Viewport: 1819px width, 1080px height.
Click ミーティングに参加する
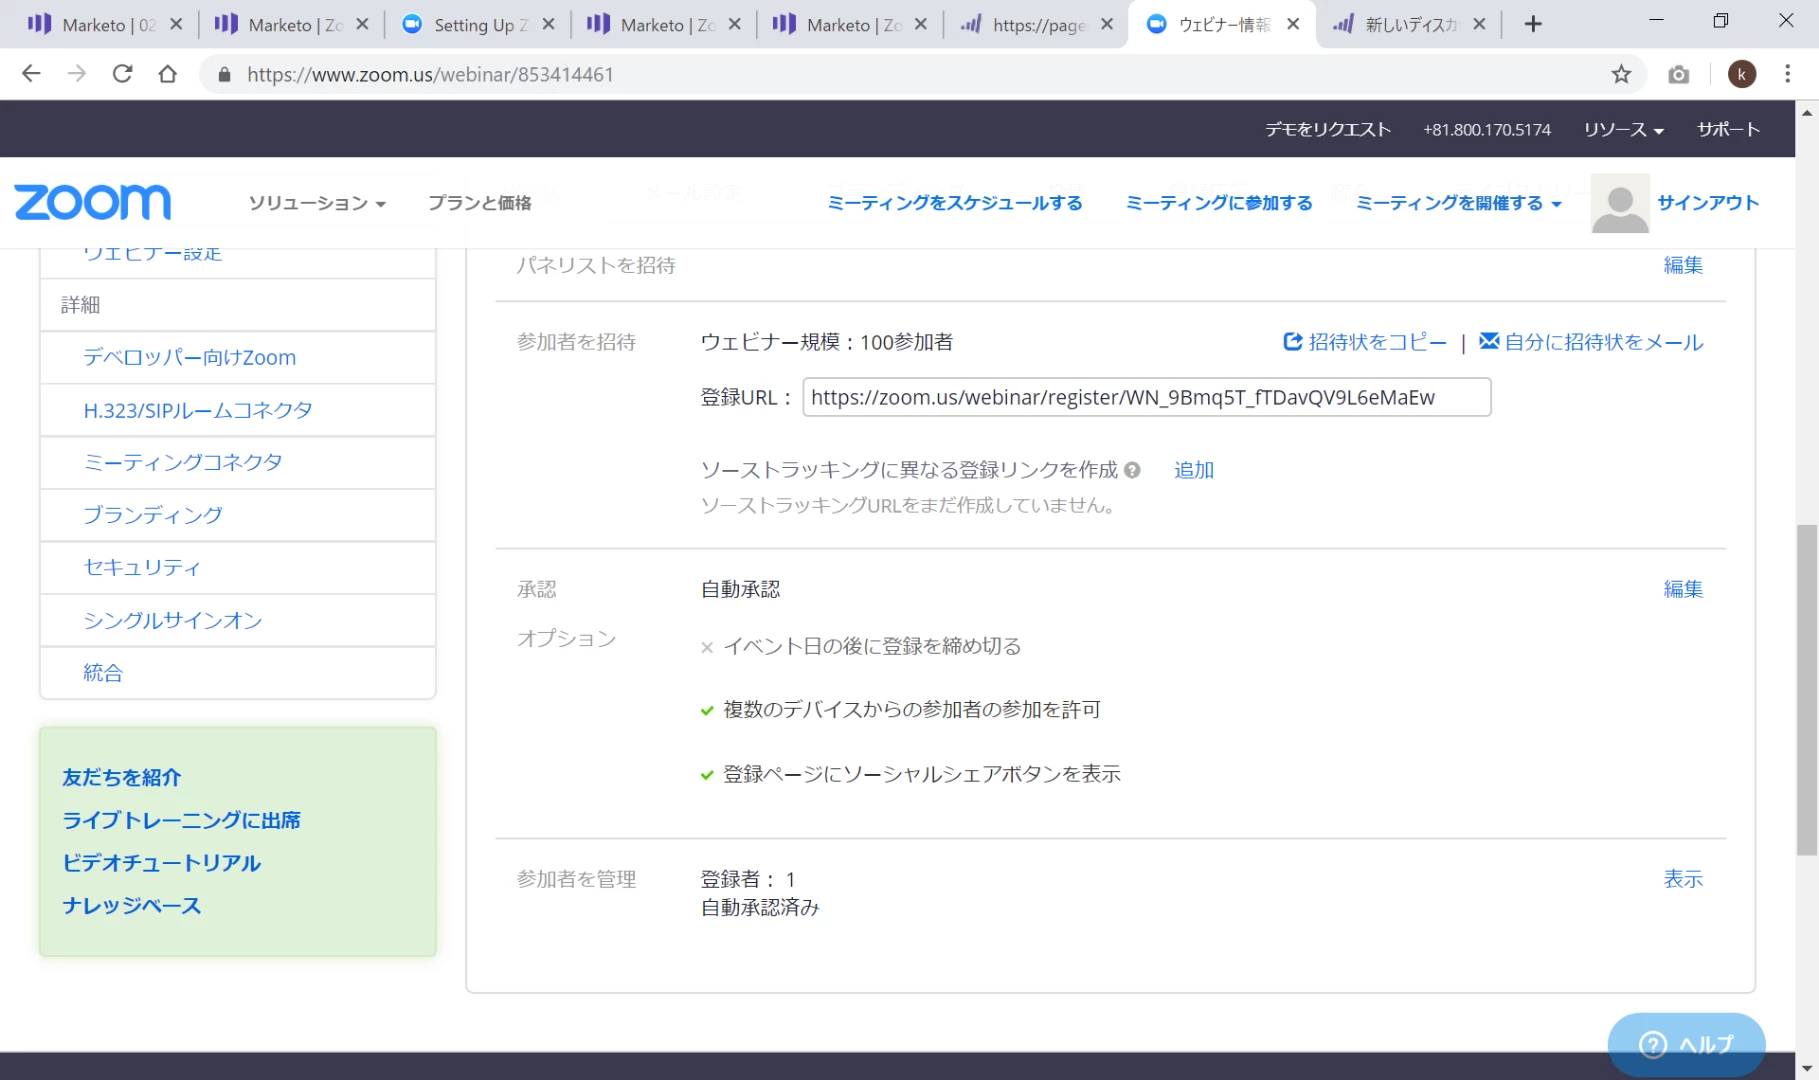1219,203
